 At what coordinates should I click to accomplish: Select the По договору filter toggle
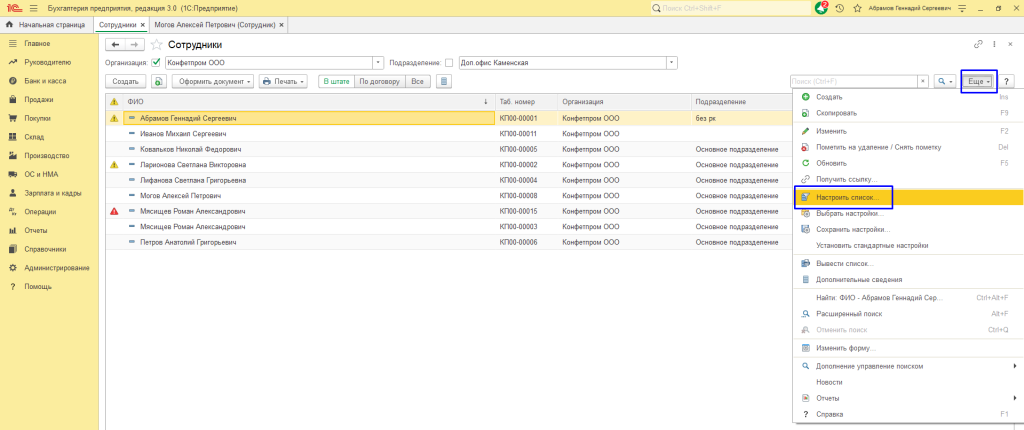(378, 81)
